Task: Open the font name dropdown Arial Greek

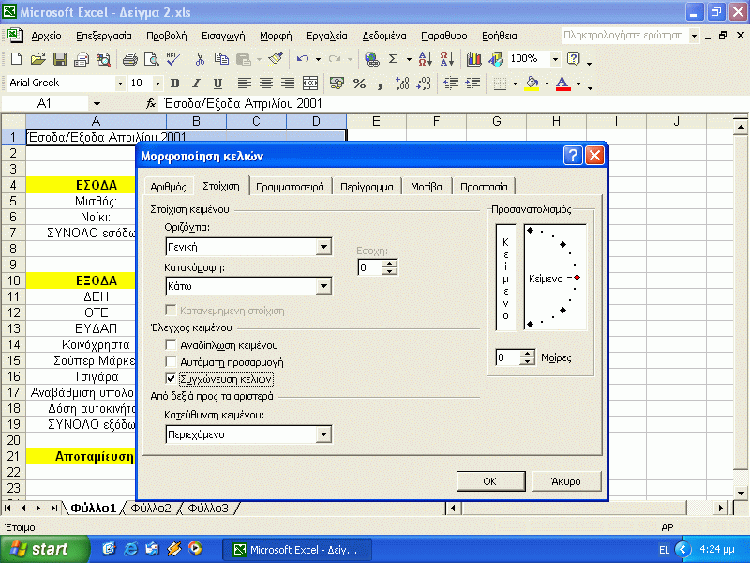Action: pyautogui.click(x=120, y=84)
